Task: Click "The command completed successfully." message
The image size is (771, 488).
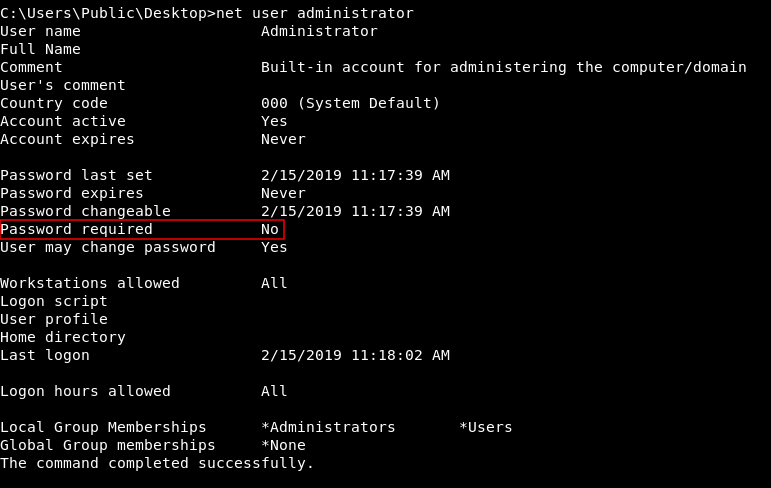Action: tap(157, 463)
